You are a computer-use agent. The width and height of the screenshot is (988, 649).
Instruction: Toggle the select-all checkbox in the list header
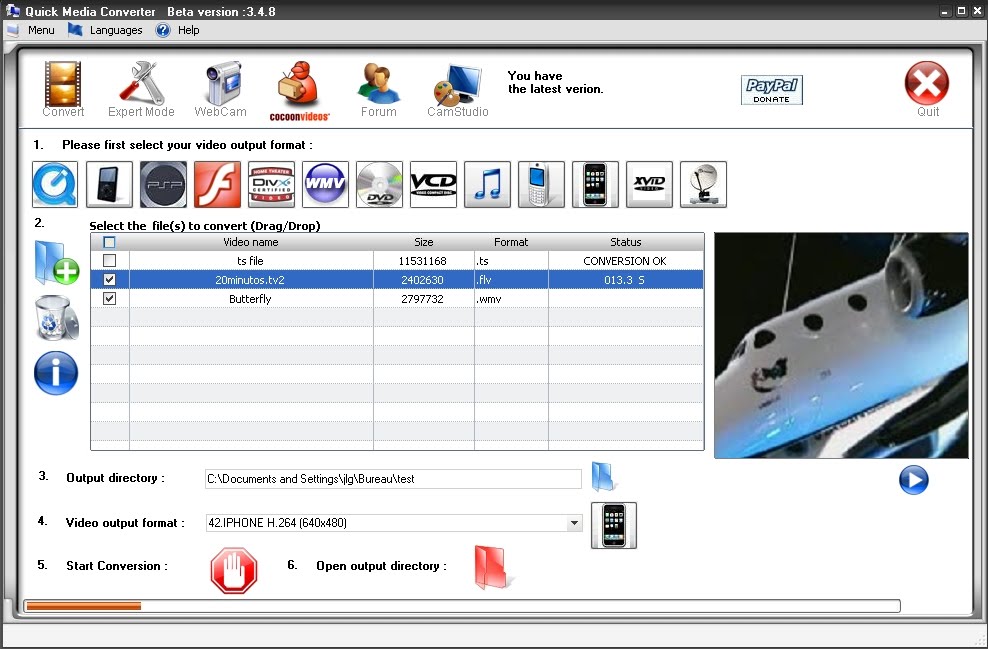click(109, 242)
